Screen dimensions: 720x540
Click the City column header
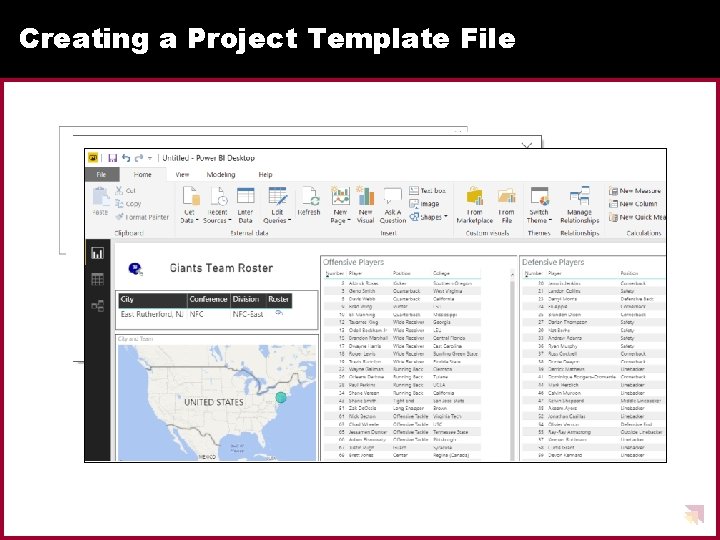152,299
